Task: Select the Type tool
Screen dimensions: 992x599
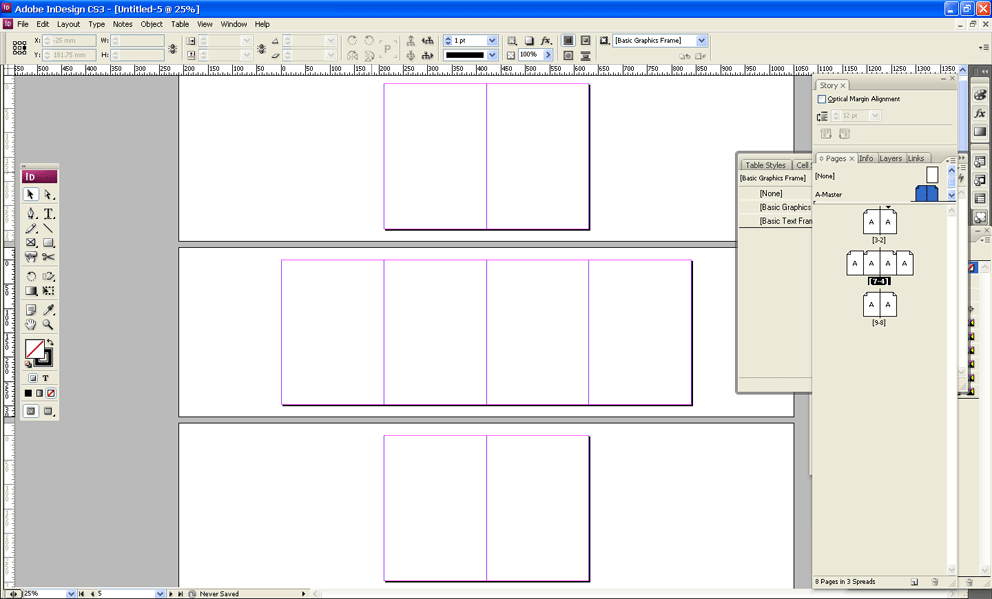Action: pyautogui.click(x=48, y=214)
